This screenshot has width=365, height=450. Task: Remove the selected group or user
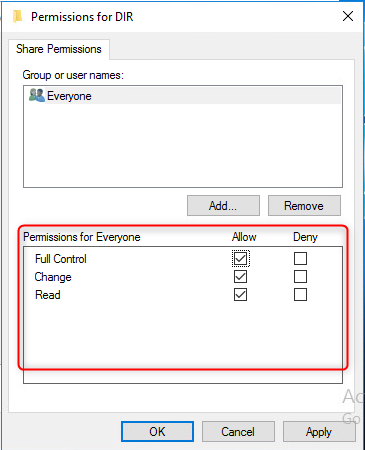[x=304, y=206]
